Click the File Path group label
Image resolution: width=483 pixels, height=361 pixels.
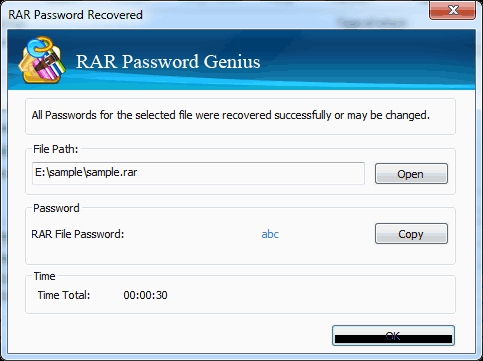click(x=55, y=149)
